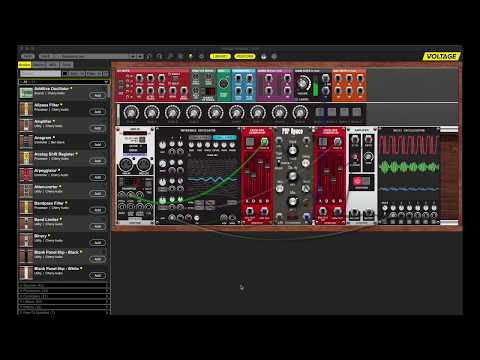Click the yellow LIBRARY button
The image size is (480, 360).
tap(220, 56)
